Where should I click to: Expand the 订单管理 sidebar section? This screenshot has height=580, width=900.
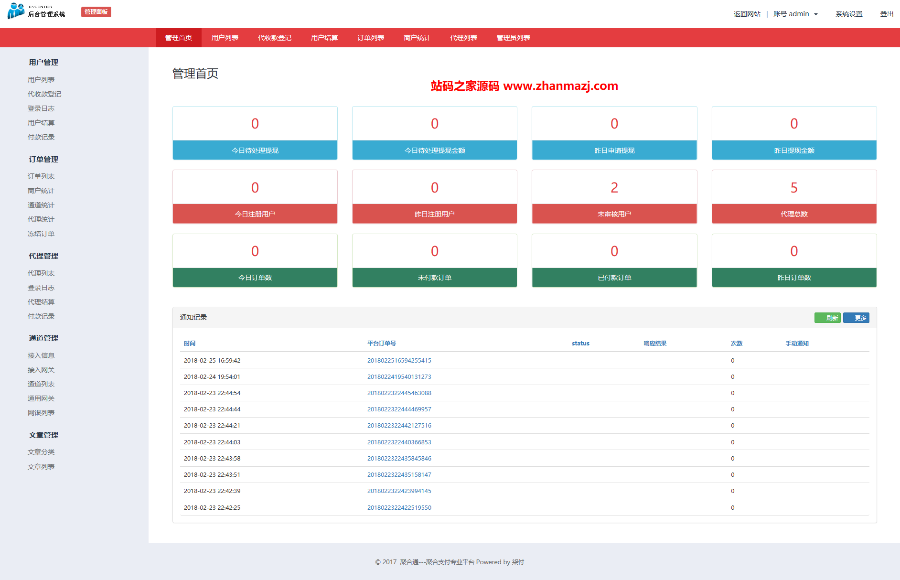[46, 158]
